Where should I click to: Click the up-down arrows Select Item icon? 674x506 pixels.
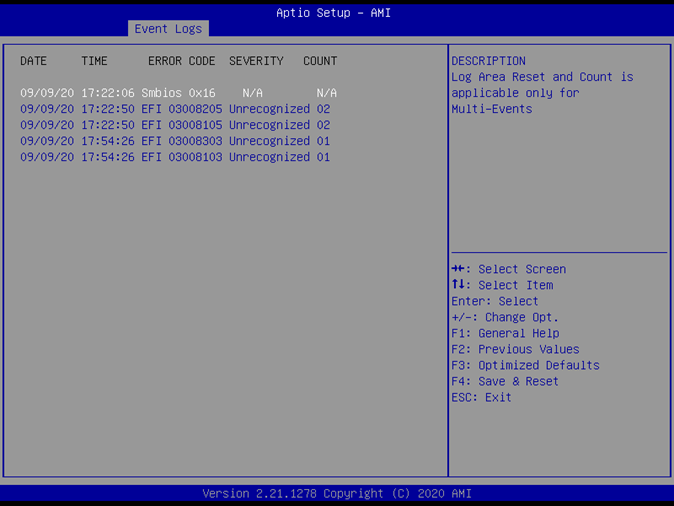click(458, 285)
